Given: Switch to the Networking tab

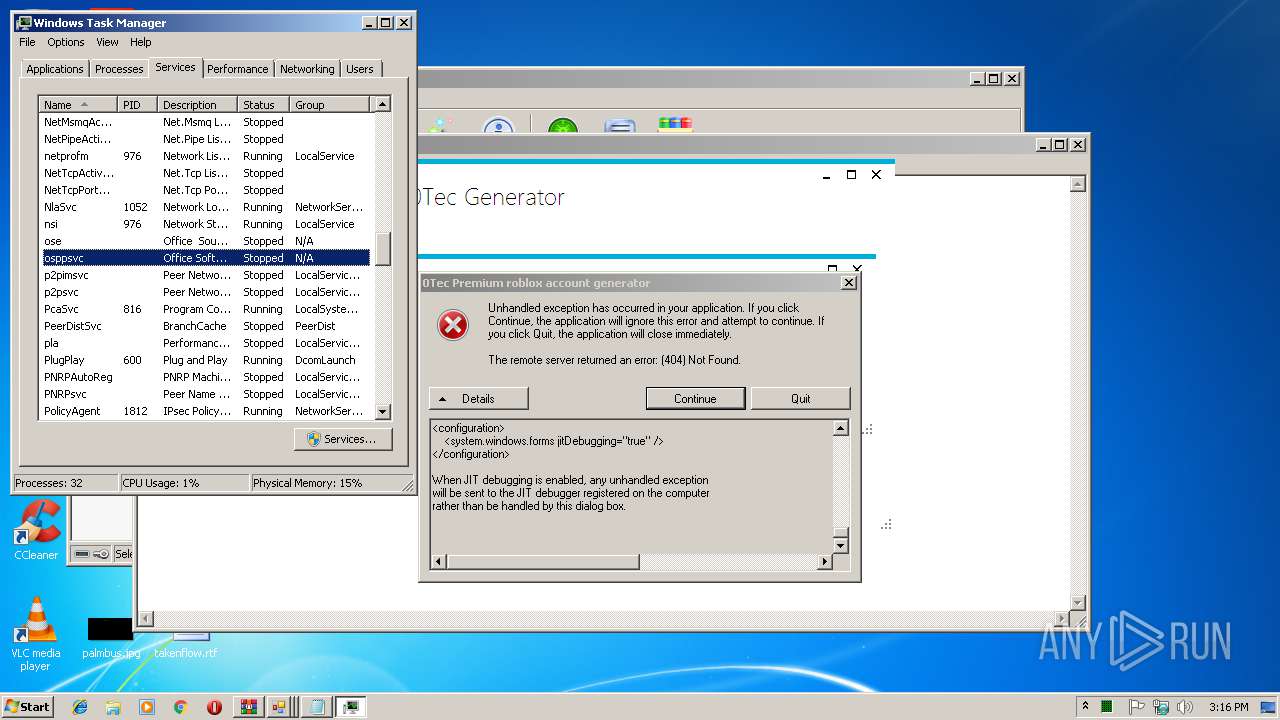Looking at the screenshot, I should click(x=307, y=69).
